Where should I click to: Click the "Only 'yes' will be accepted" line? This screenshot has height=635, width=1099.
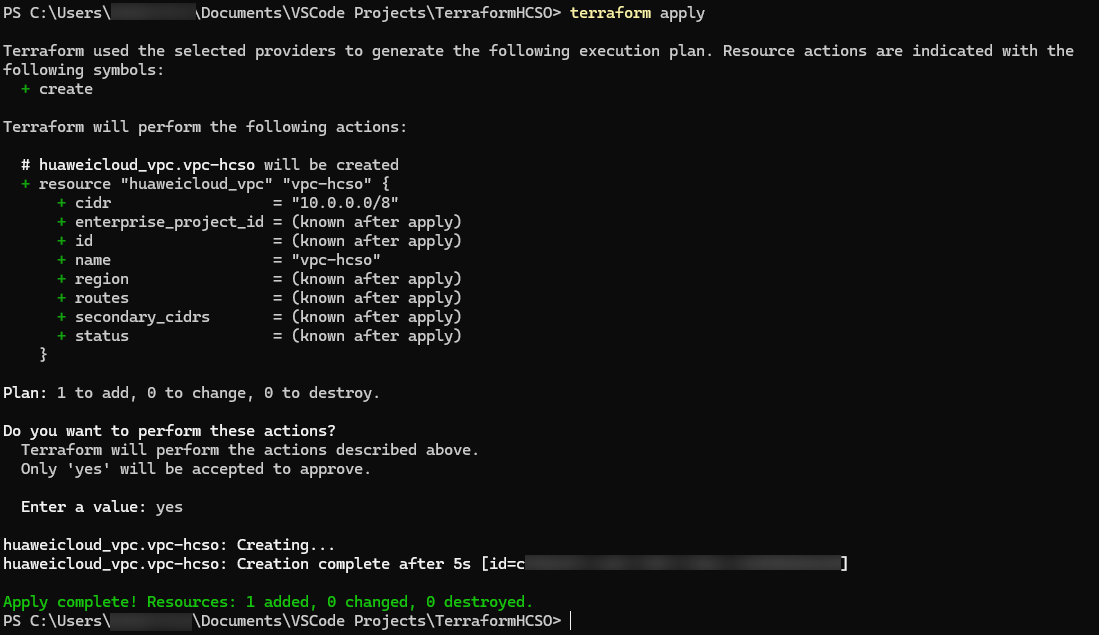(x=196, y=469)
